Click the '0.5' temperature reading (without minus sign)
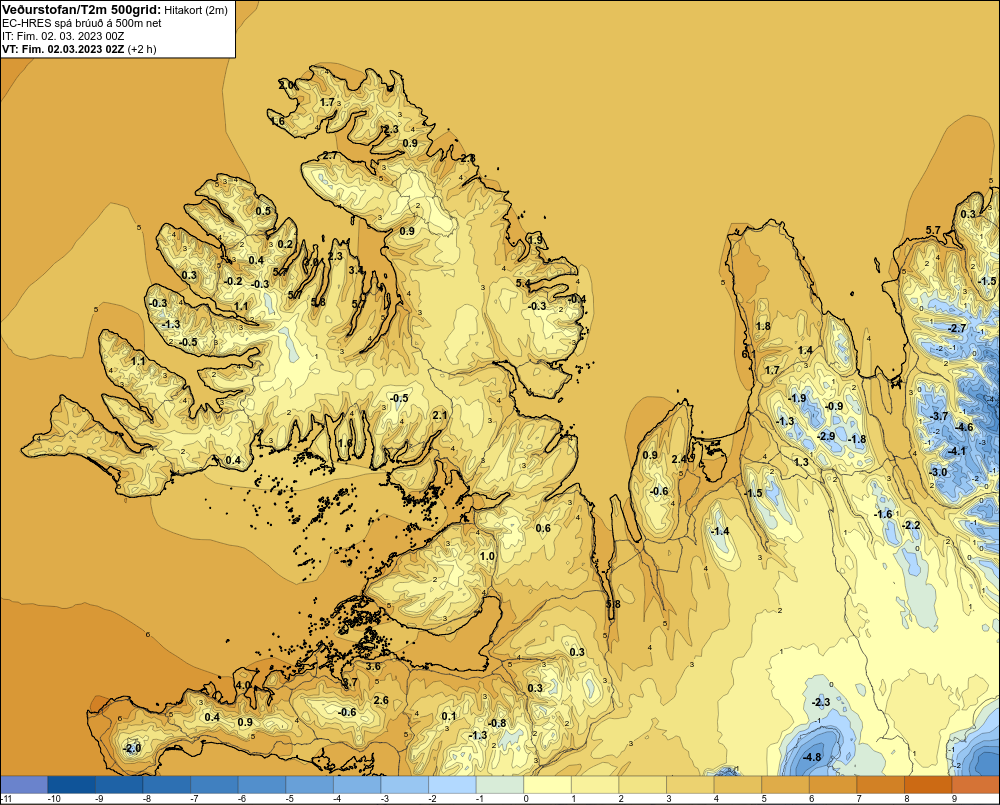Screen dimensions: 1000x805 pyautogui.click(x=263, y=211)
